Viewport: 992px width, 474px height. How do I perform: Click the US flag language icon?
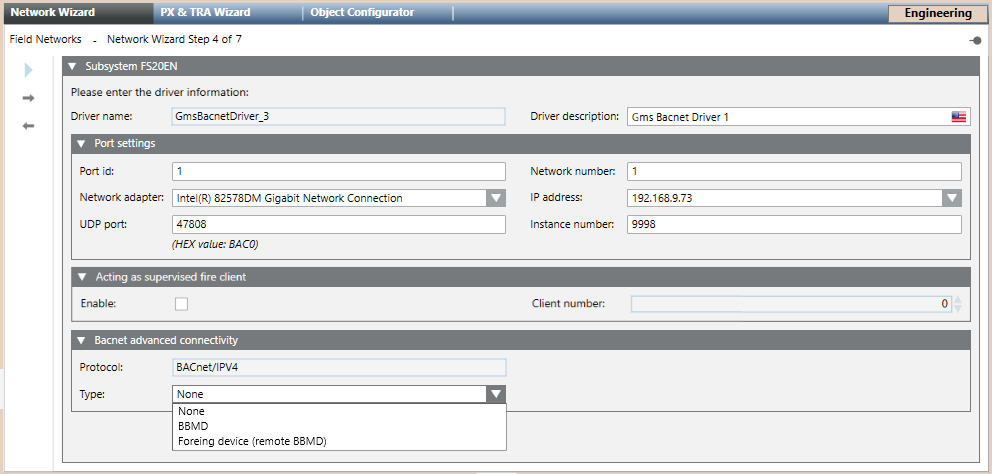(958, 116)
